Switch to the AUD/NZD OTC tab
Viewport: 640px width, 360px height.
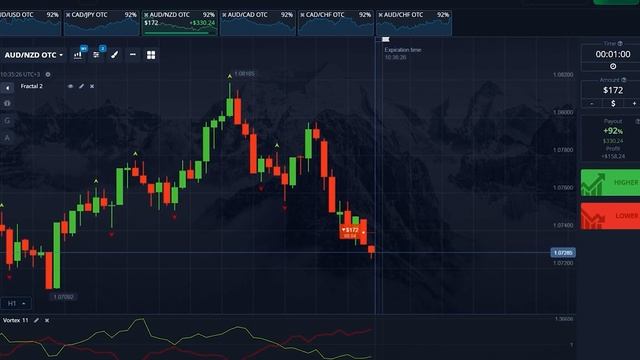pyautogui.click(x=180, y=23)
